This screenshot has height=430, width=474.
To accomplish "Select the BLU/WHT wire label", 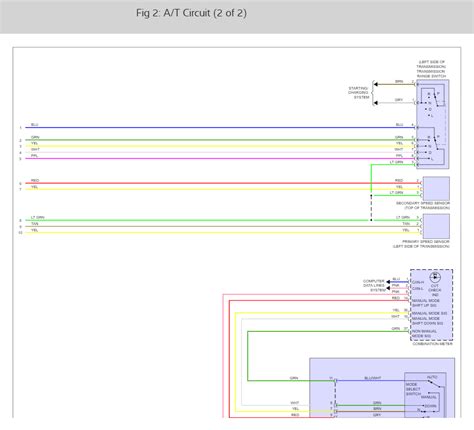I will click(x=373, y=378).
